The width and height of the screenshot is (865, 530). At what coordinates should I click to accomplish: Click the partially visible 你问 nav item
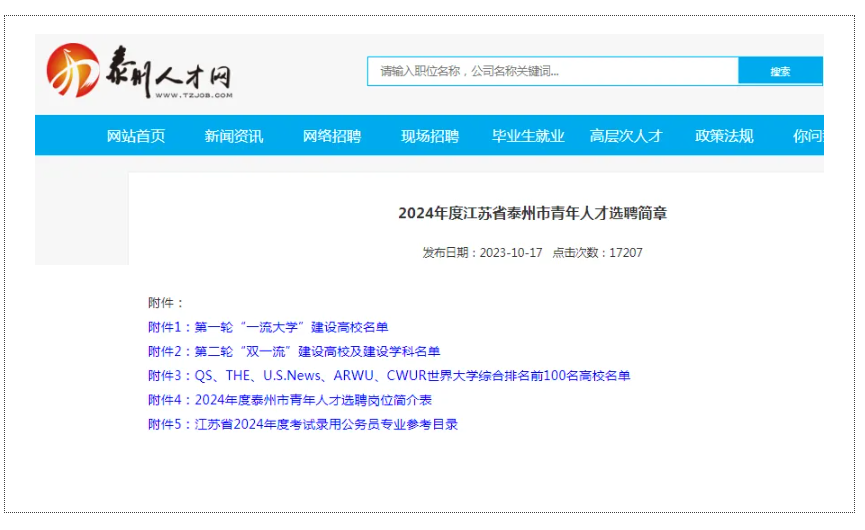click(808, 136)
